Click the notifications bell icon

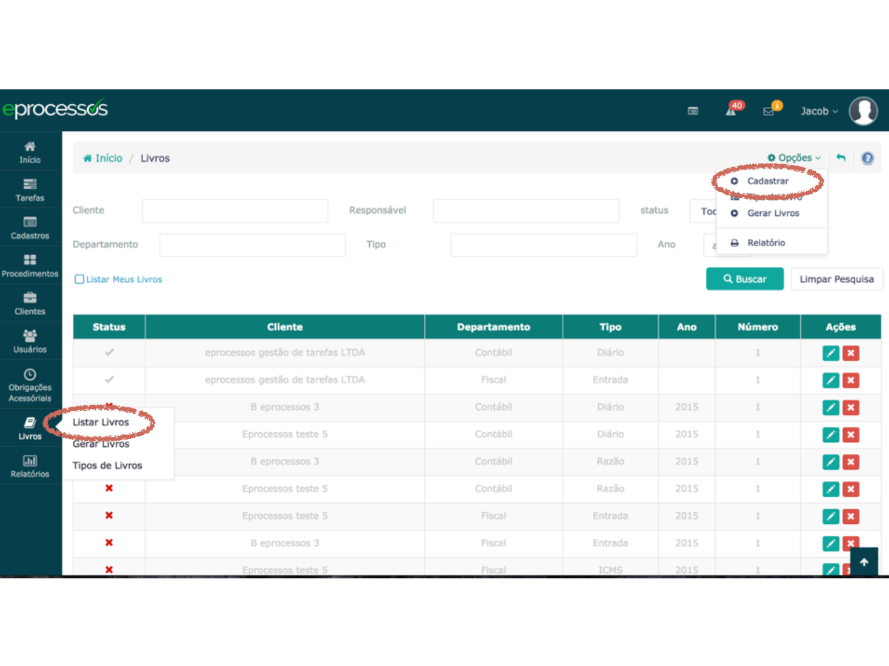pyautogui.click(x=731, y=111)
